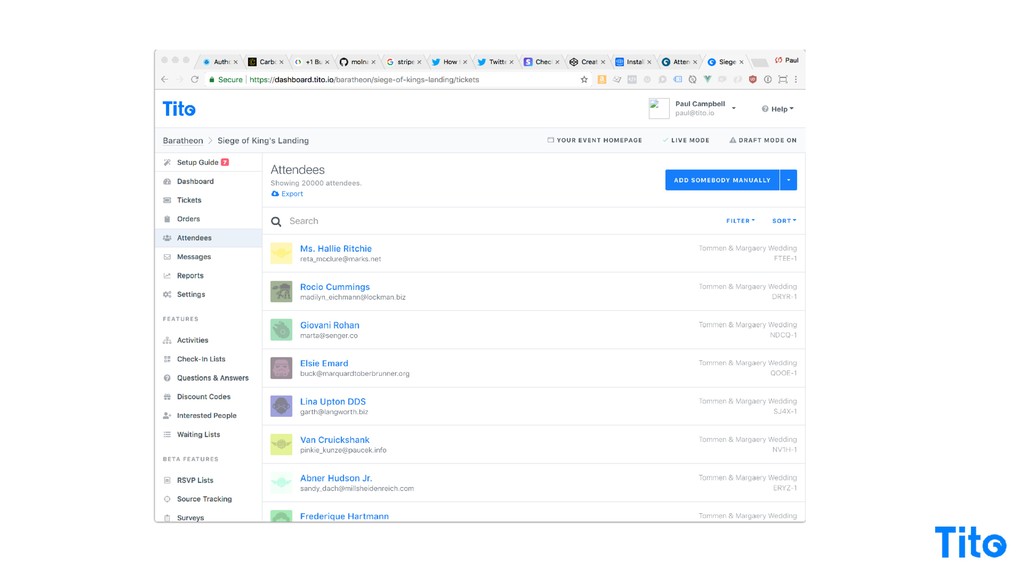Open attendee Frederique Hartmann
This screenshot has height=576, width=1024.
point(344,517)
